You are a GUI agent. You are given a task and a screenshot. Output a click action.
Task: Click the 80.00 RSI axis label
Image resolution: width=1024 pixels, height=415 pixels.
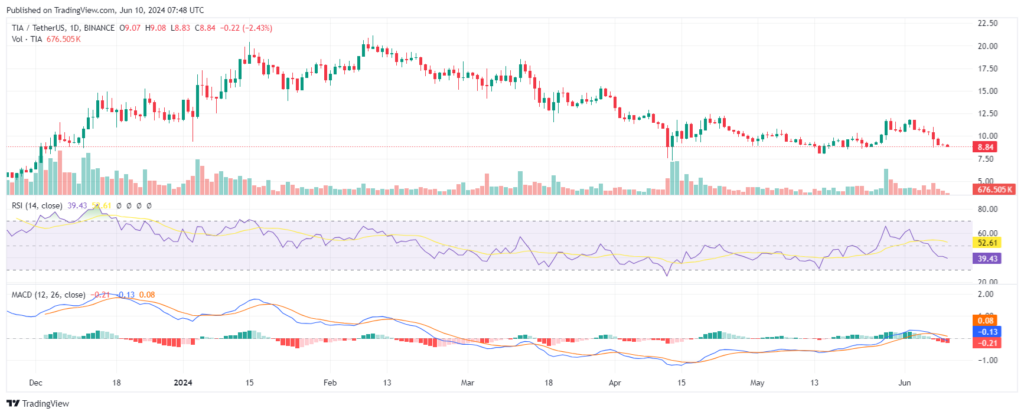[x=987, y=209]
